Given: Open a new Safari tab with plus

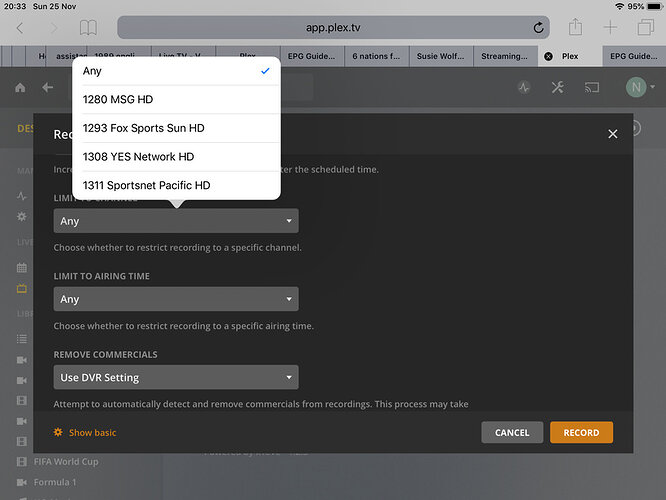Looking at the screenshot, I should [610, 28].
